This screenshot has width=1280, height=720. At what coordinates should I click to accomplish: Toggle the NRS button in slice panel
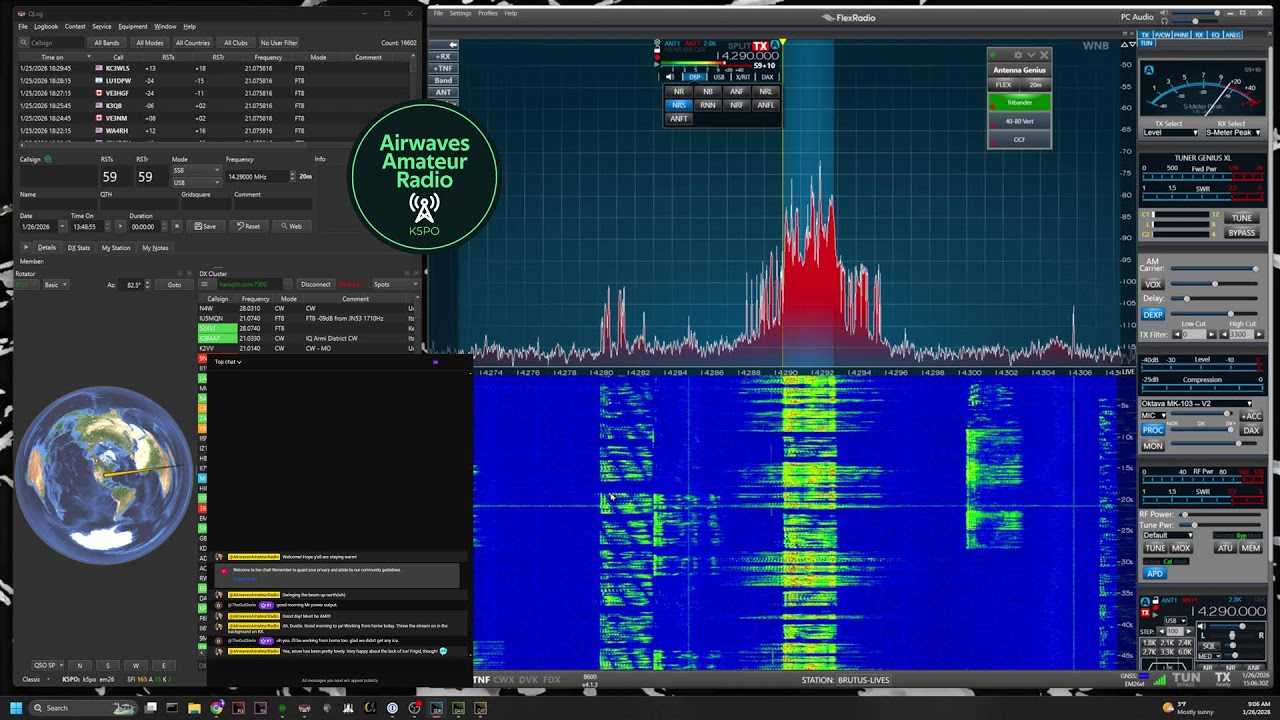679,105
